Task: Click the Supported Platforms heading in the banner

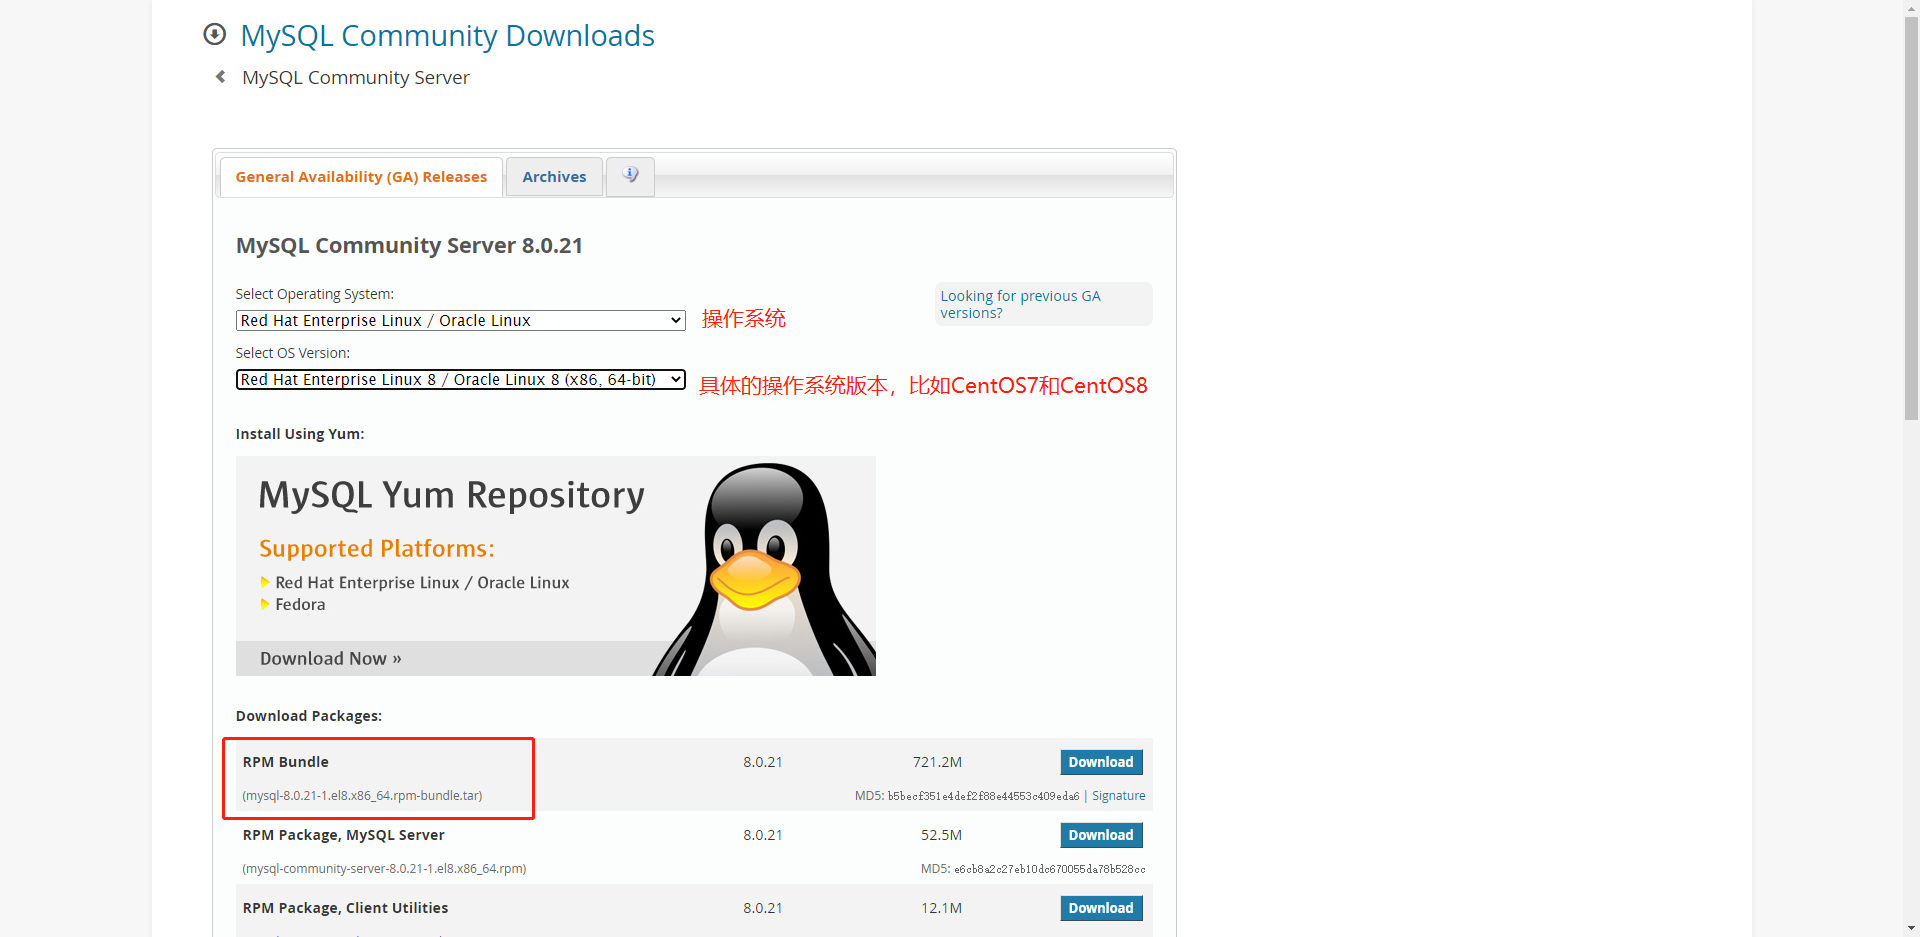Action: (377, 549)
